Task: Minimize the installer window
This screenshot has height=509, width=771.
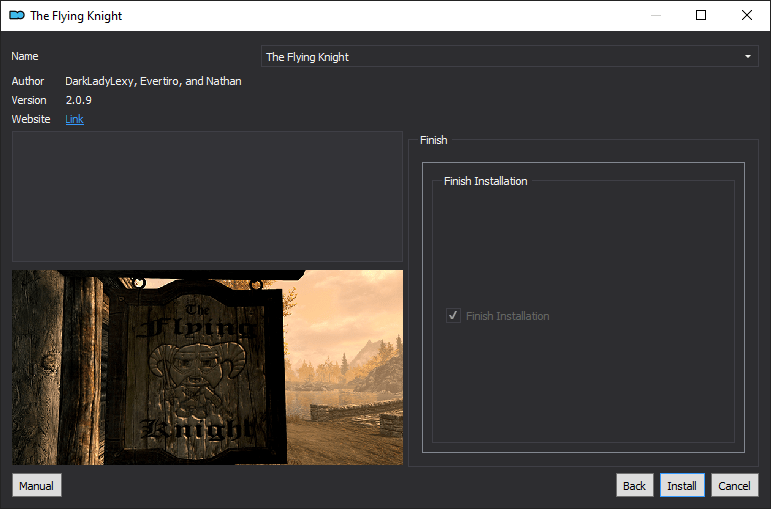Action: click(655, 15)
